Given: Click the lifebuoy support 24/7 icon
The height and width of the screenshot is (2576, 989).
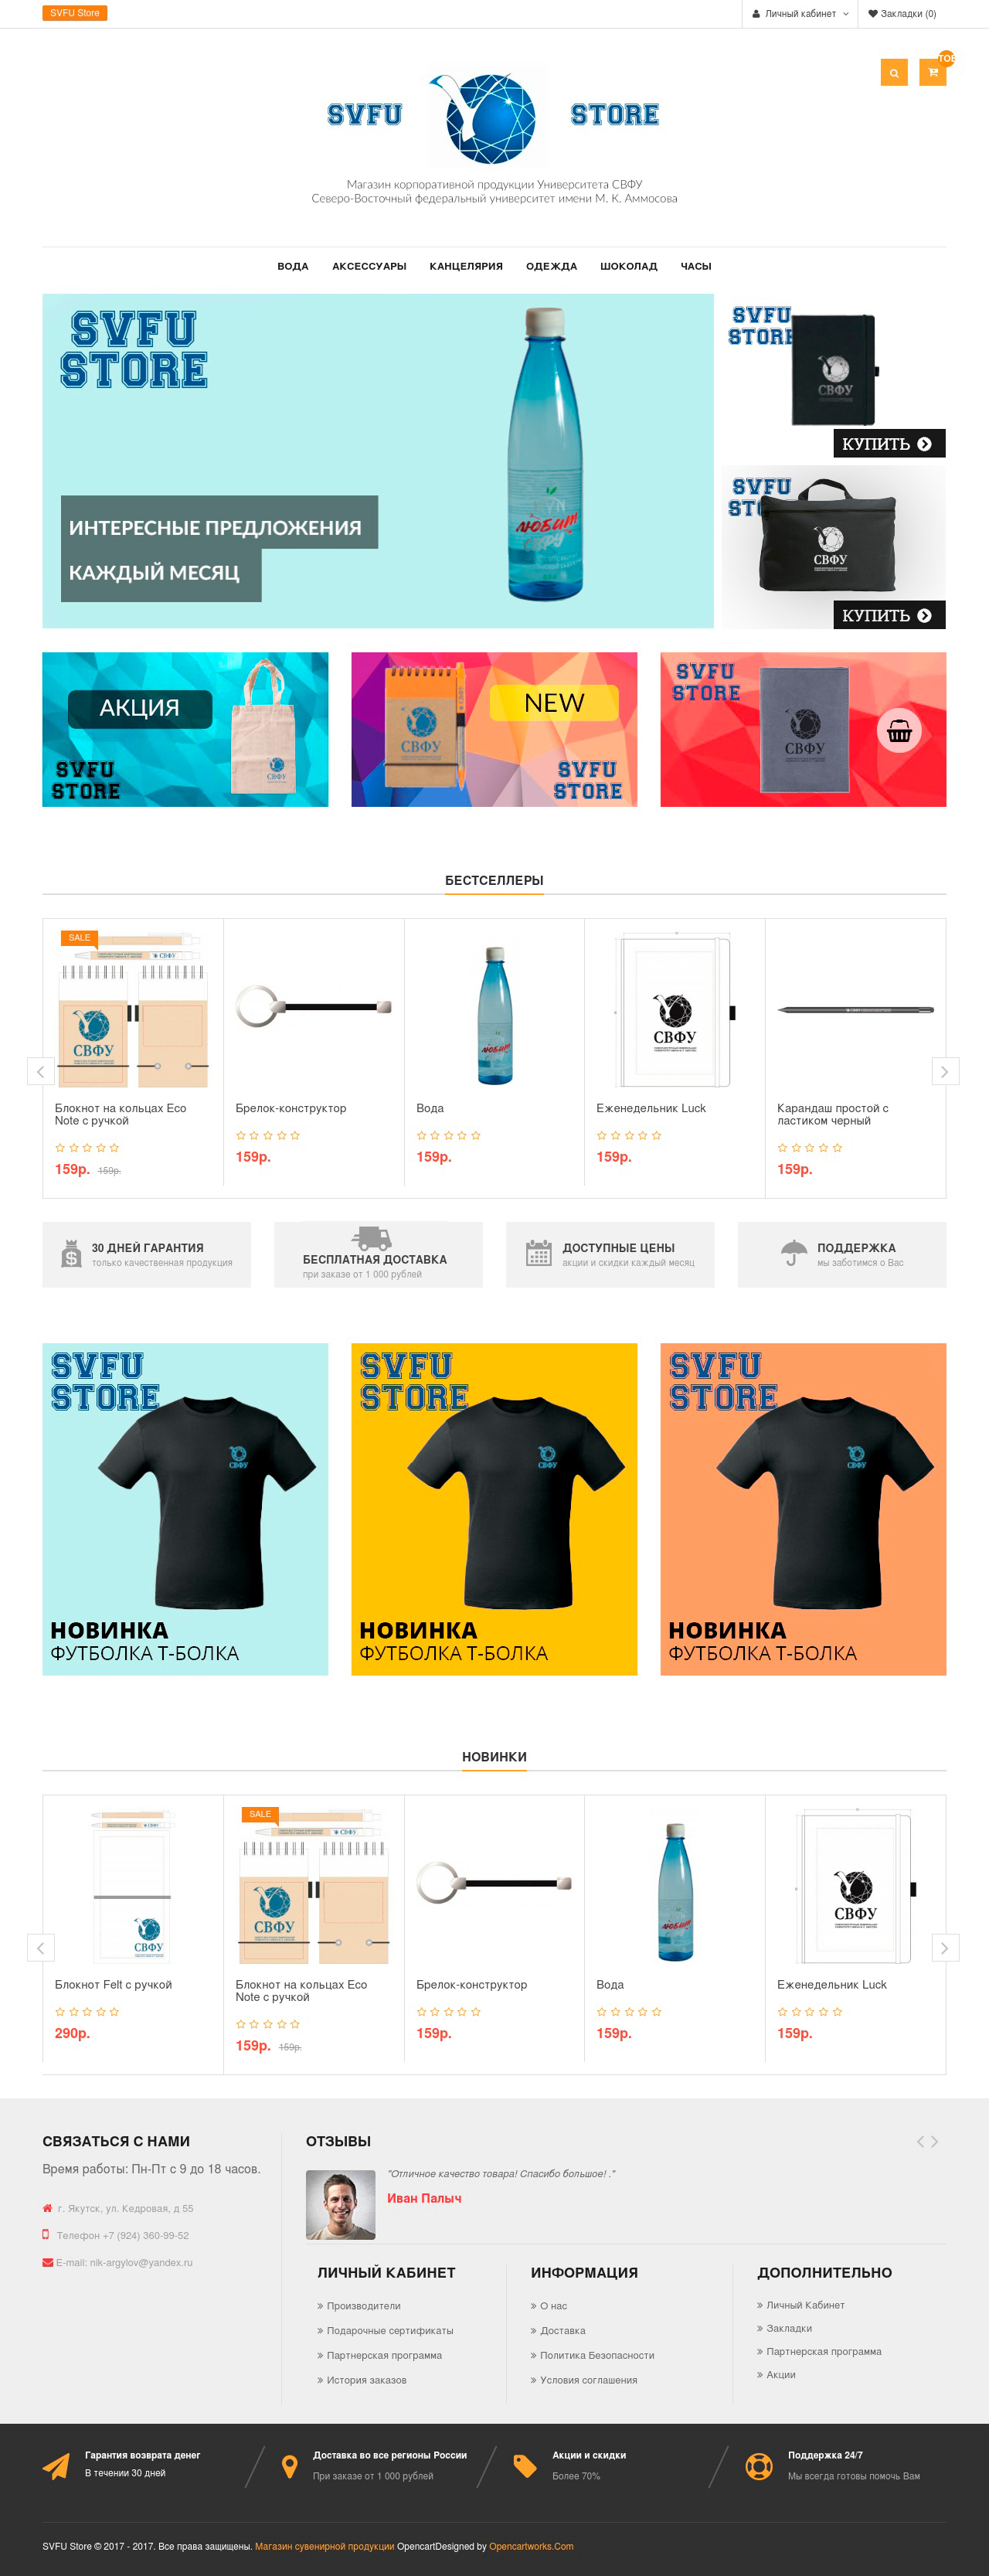Looking at the screenshot, I should (759, 2466).
